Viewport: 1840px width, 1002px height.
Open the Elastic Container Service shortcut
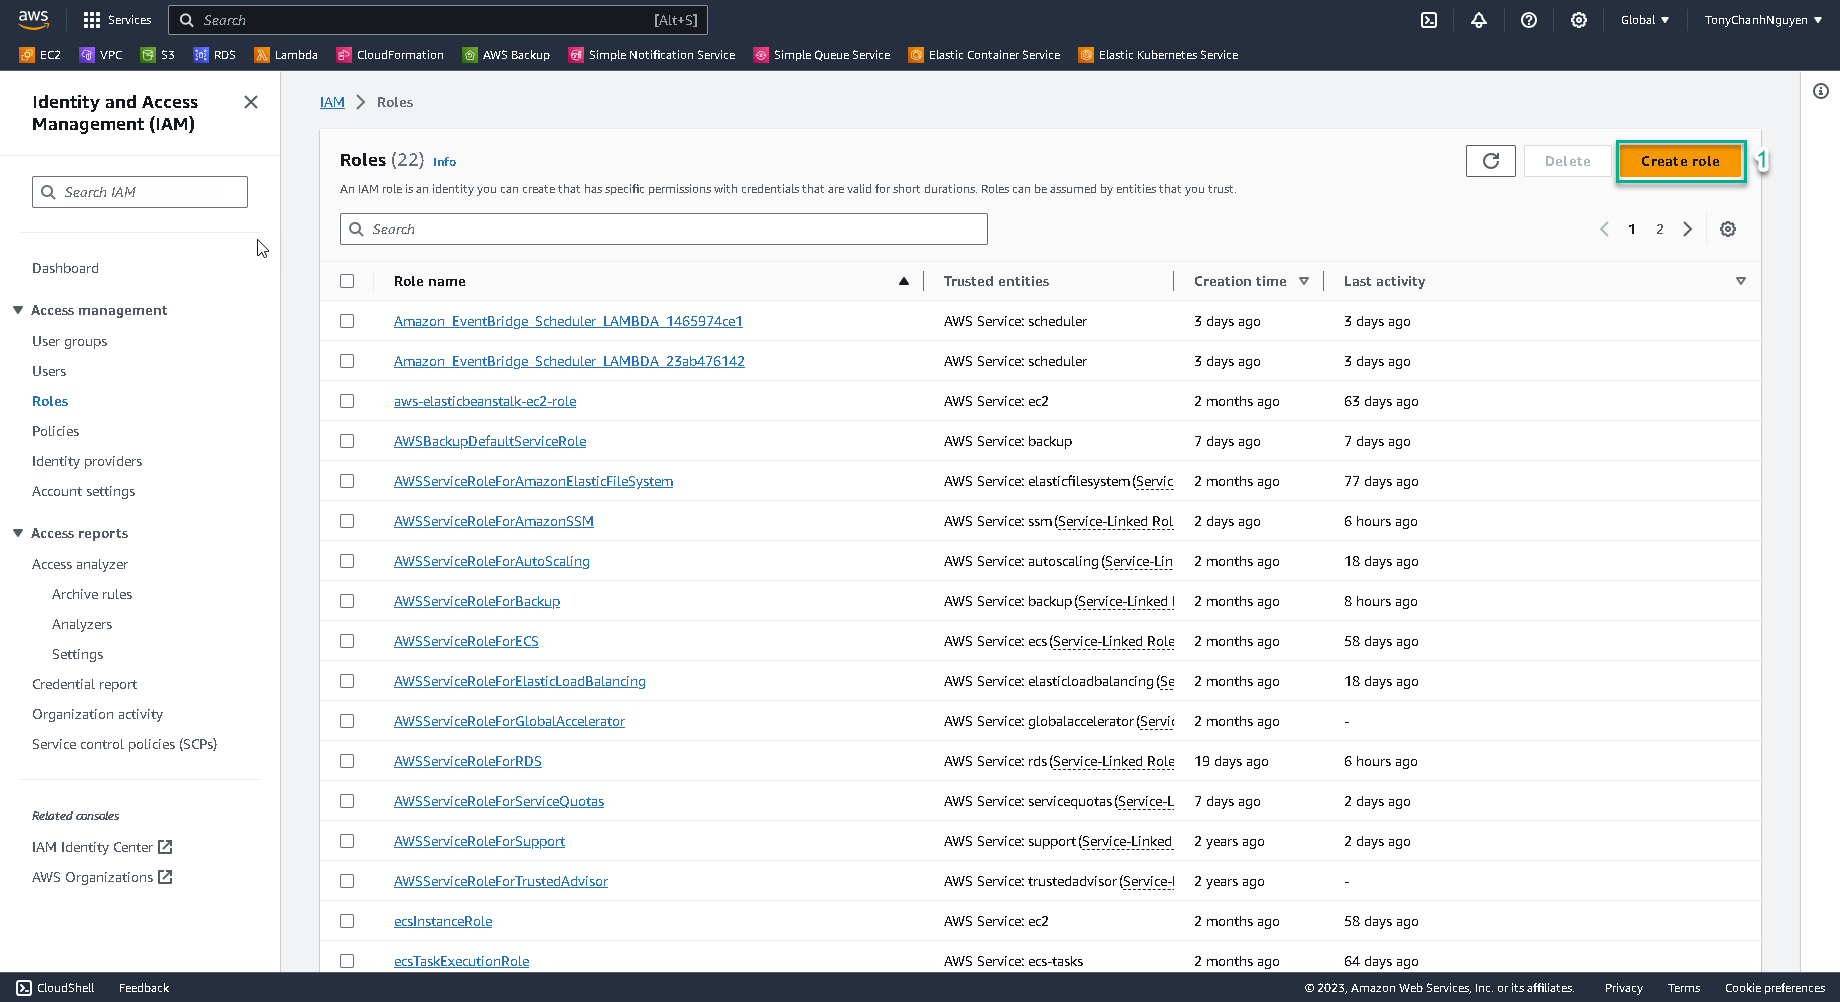point(984,55)
